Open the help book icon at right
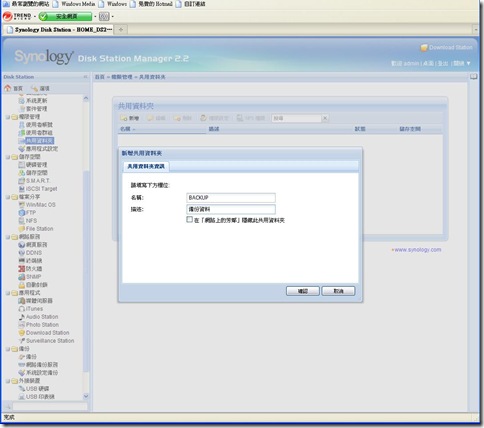The image size is (484, 428). [474, 77]
